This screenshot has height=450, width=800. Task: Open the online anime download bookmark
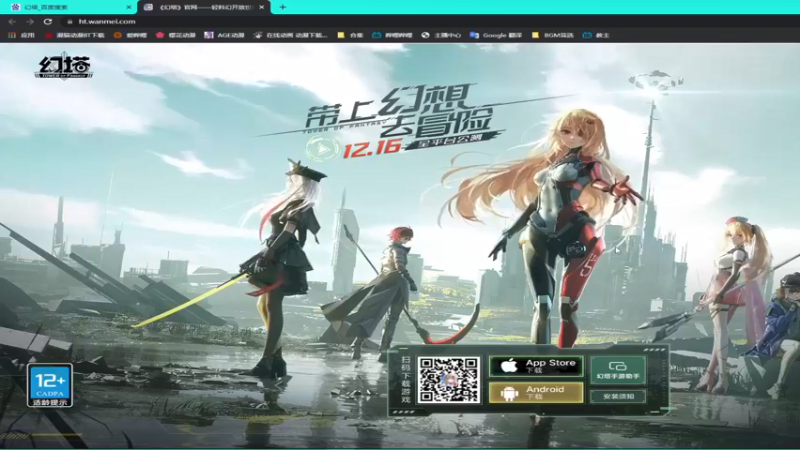[x=290, y=35]
